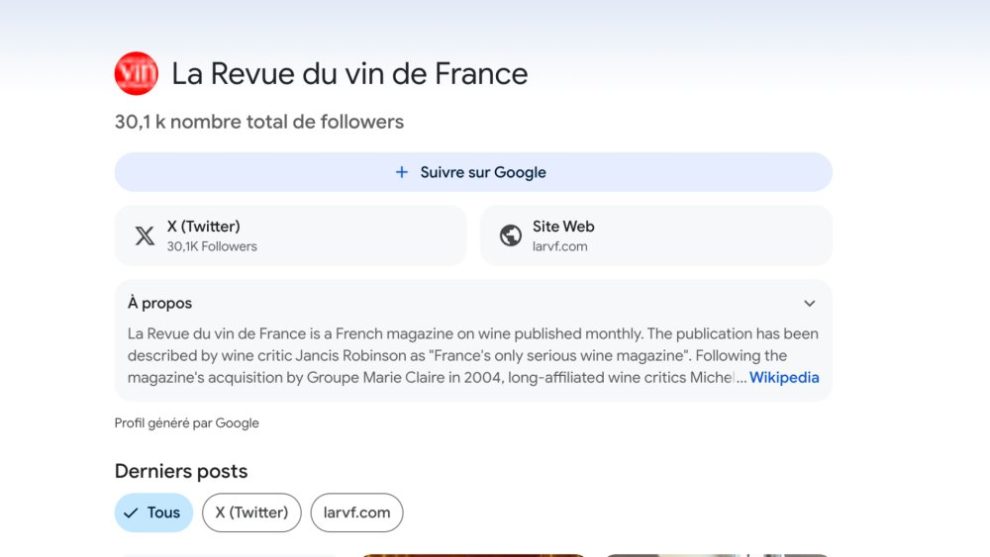
Task: Click the 30,1K Followers text under X (Twitter)
Action: click(212, 247)
